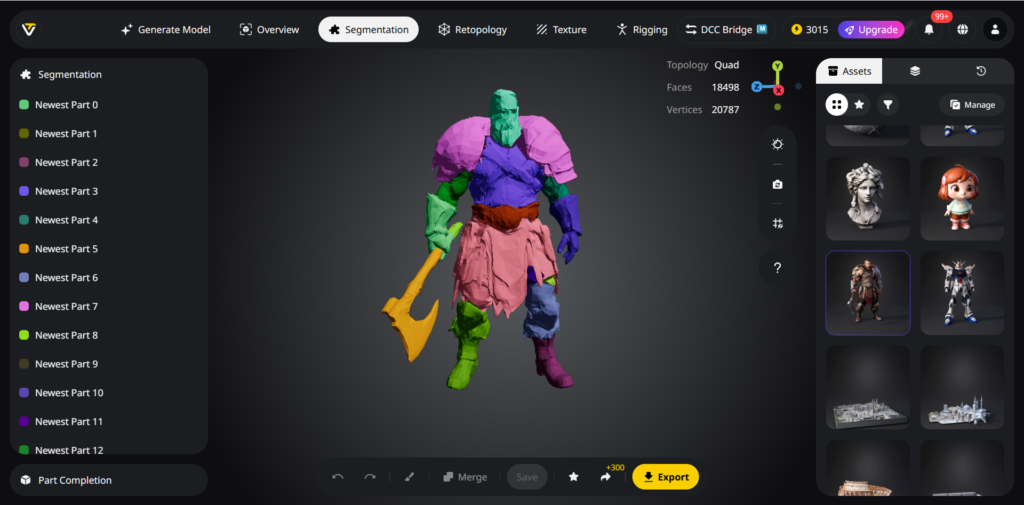Switch to the Retopology tab

pos(472,30)
